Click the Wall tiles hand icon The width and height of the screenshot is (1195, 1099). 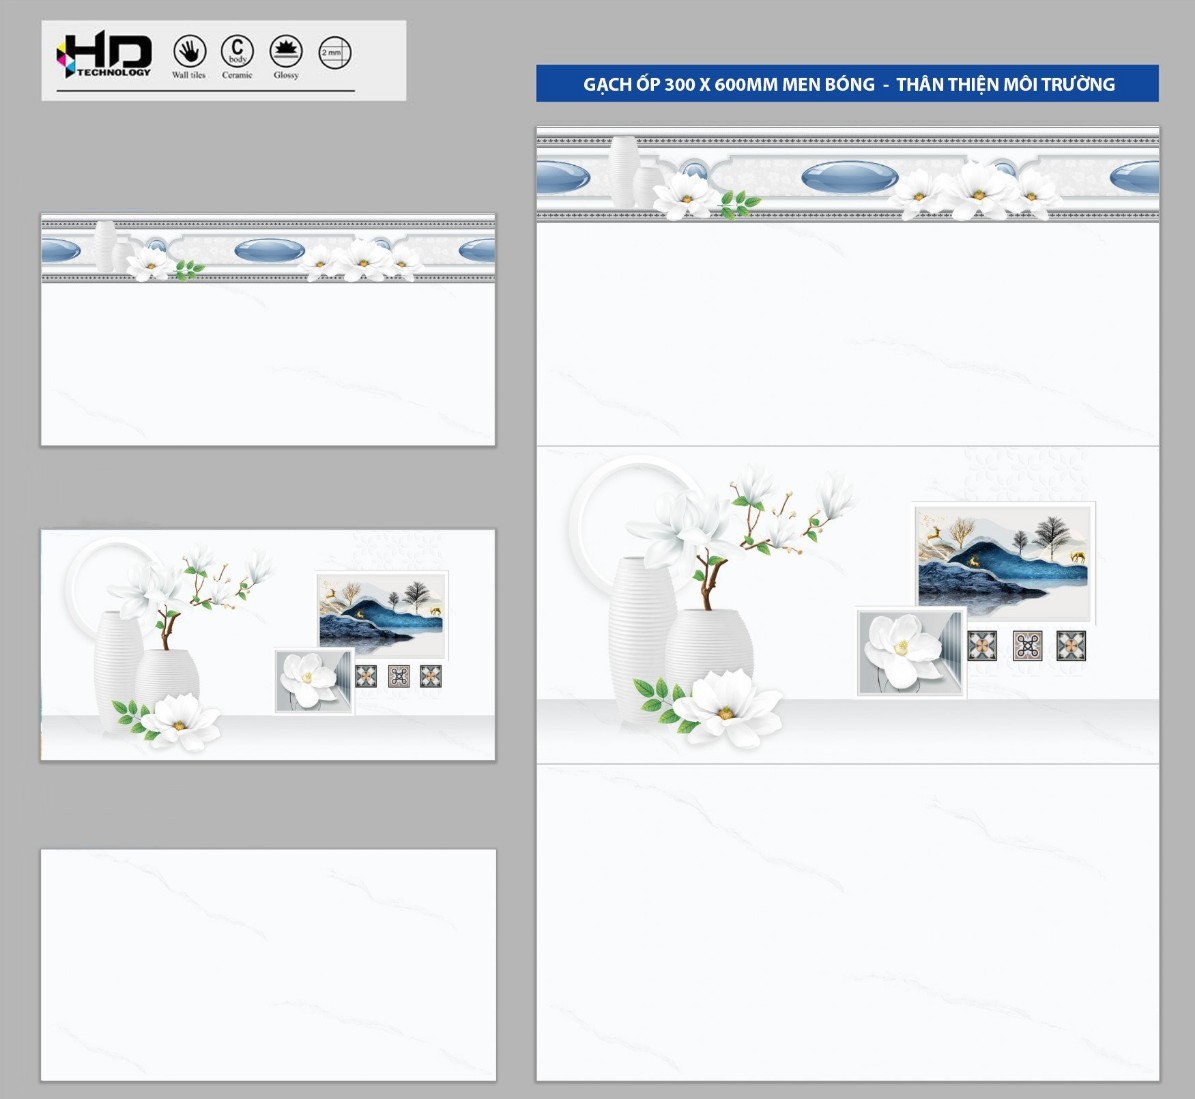tap(189, 51)
